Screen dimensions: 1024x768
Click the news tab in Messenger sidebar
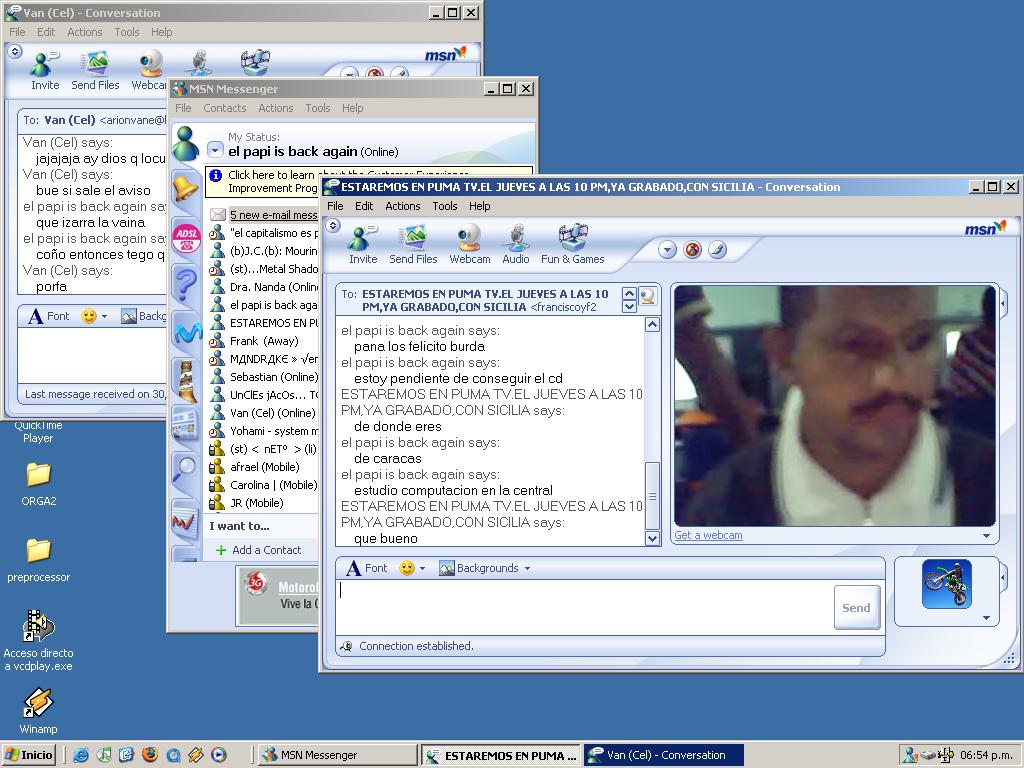click(x=185, y=424)
